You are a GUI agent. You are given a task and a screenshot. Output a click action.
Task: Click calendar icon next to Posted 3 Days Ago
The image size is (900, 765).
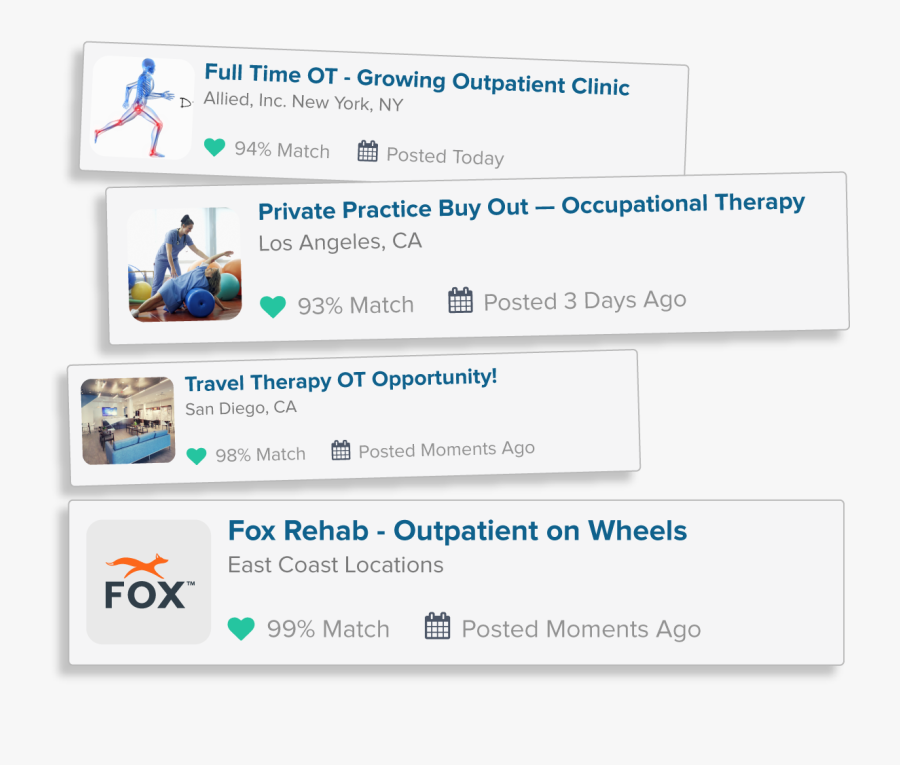460,300
